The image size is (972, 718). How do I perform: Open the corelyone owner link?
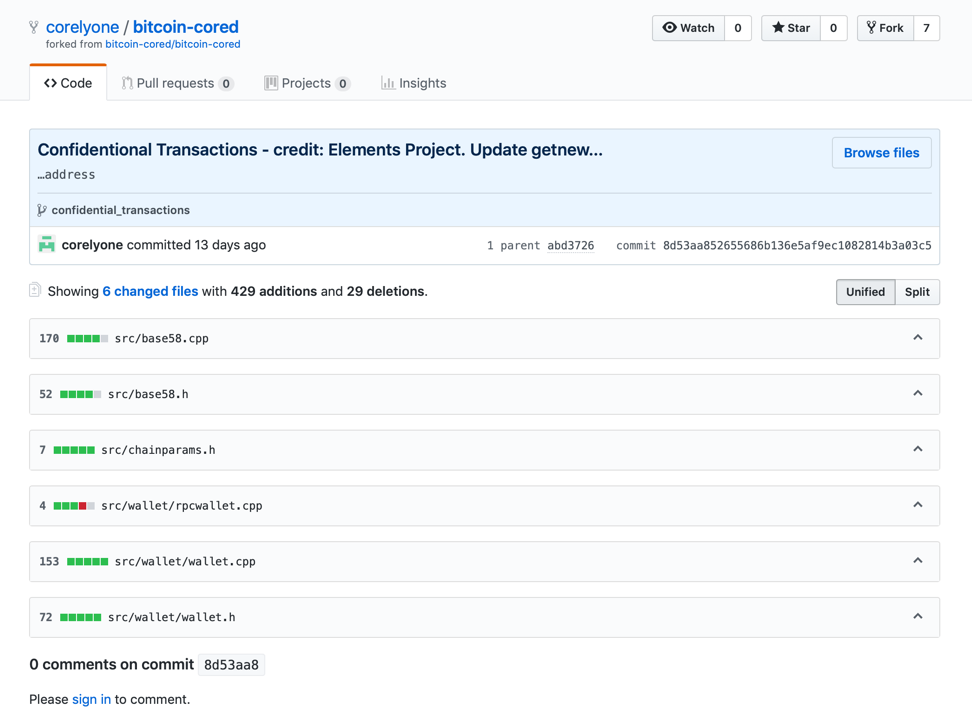(x=82, y=27)
